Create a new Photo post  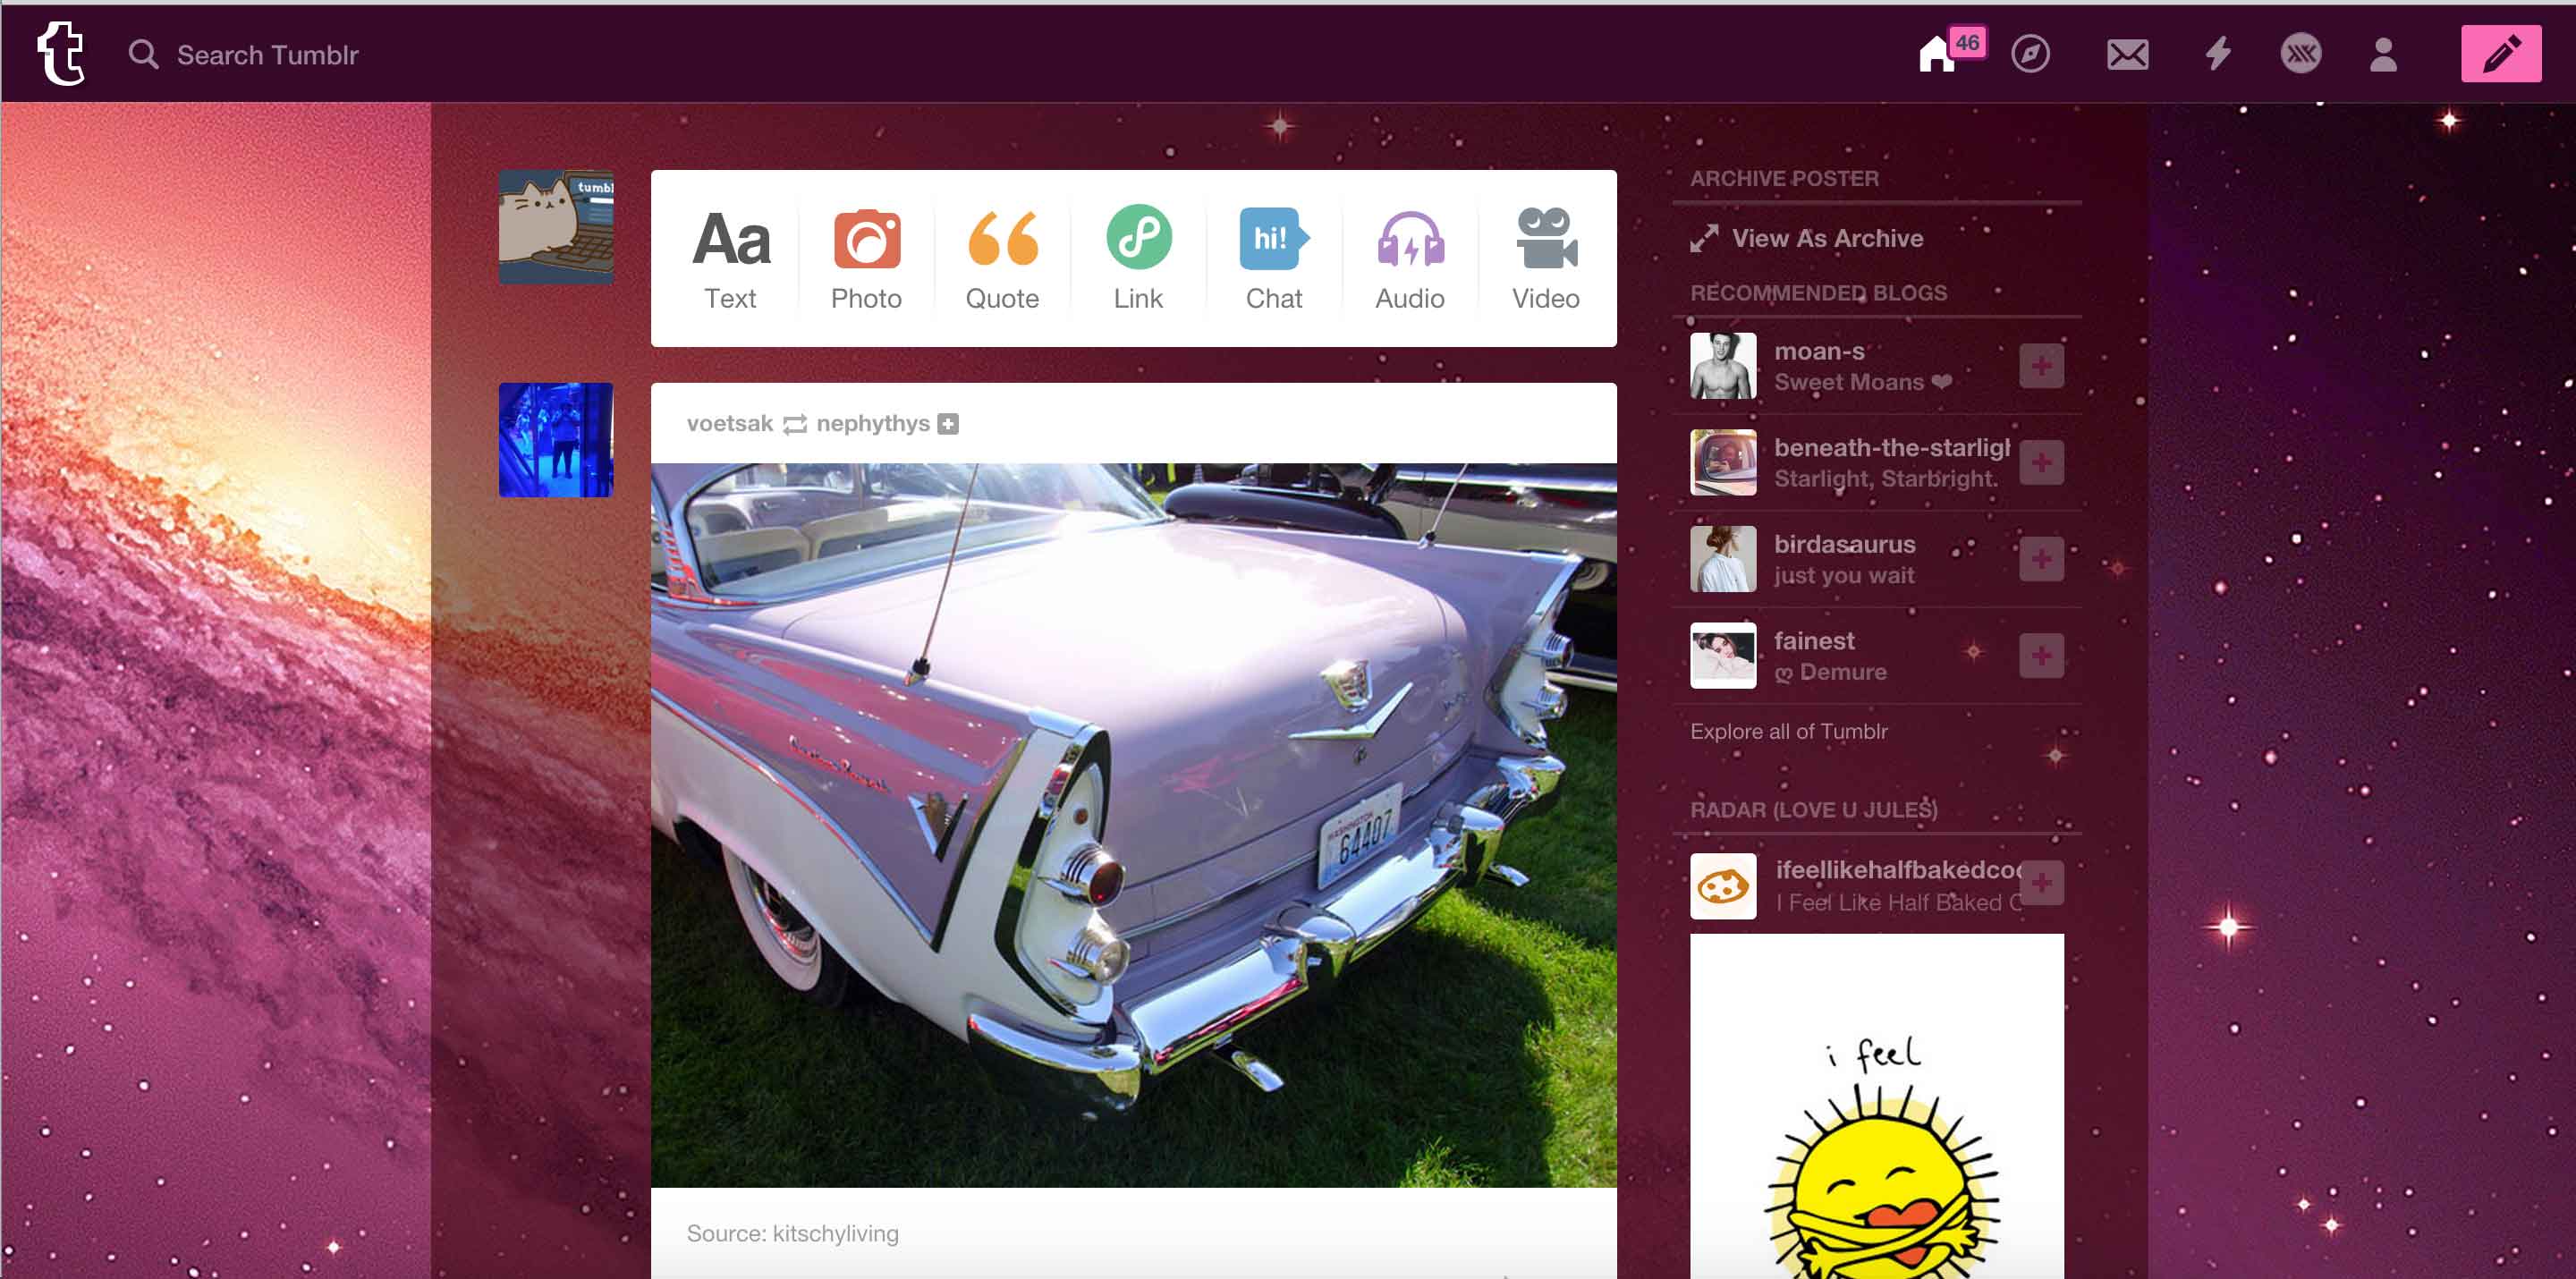click(866, 259)
